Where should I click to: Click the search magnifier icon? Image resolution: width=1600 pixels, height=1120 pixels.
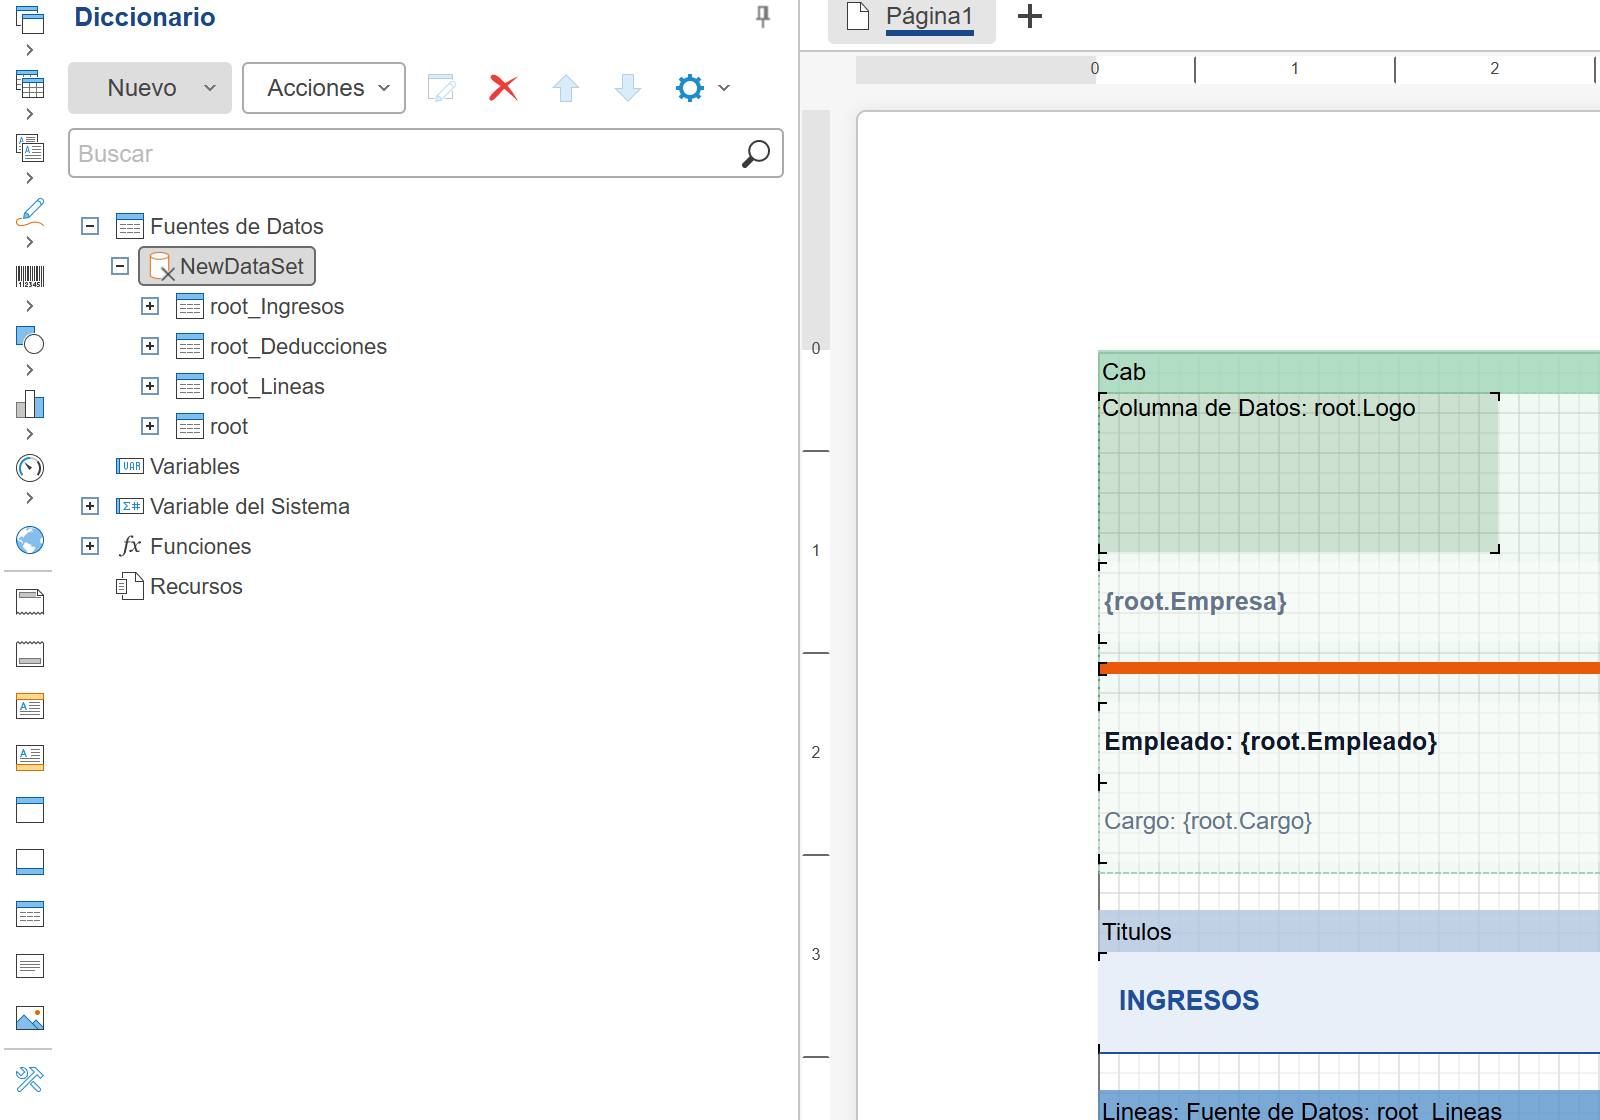click(756, 153)
